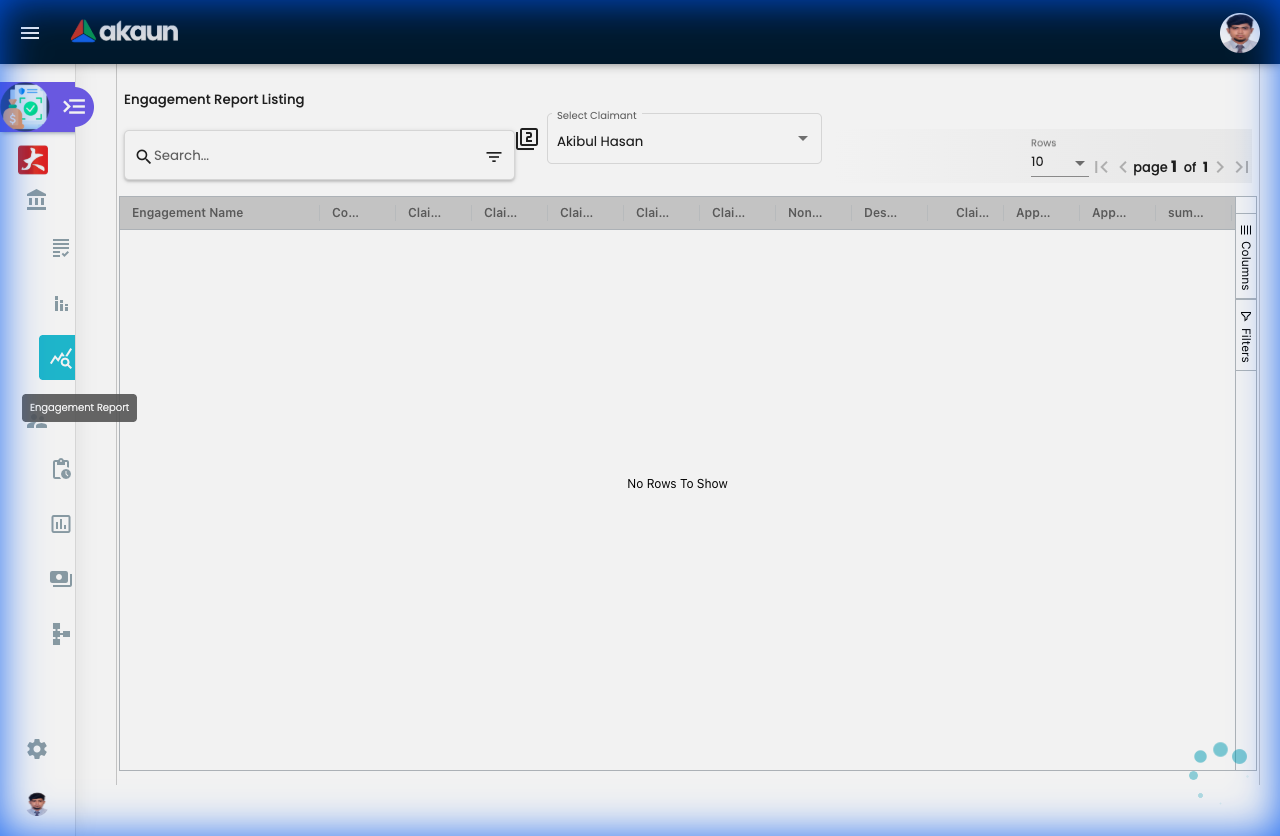This screenshot has width=1280, height=836.
Task: Select the workflow/hierarchy icon in sidebar
Action: [x=60, y=633]
